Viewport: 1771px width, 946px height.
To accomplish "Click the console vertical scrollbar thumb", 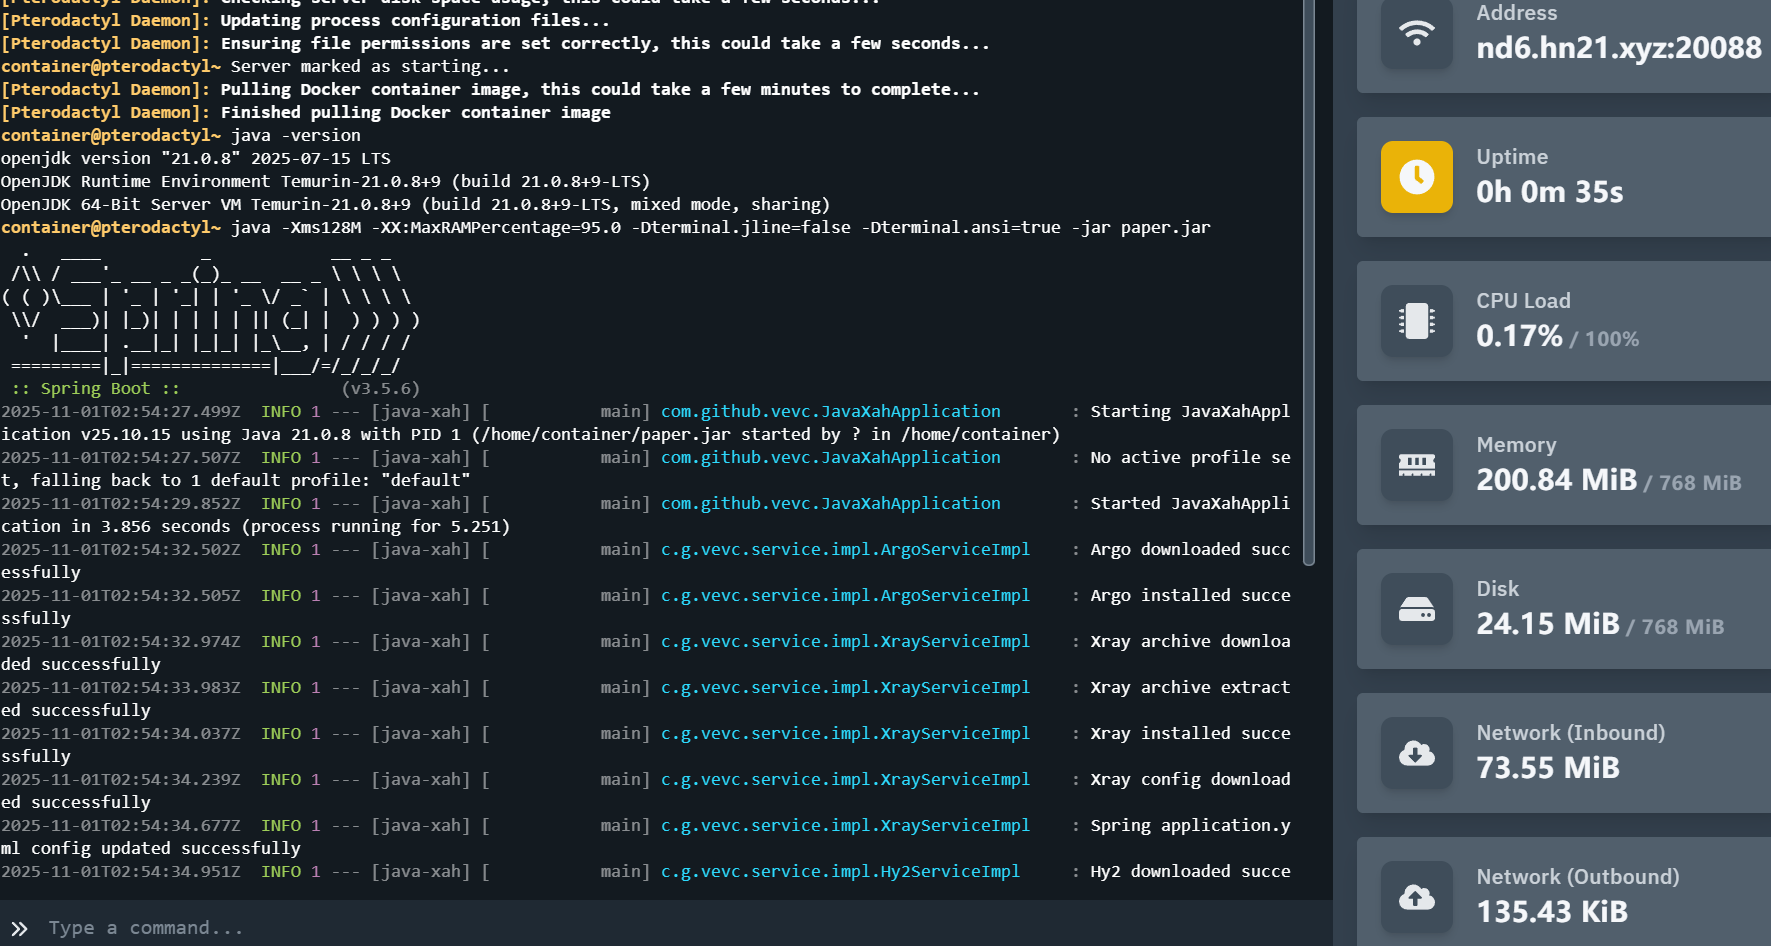I will point(1308,280).
